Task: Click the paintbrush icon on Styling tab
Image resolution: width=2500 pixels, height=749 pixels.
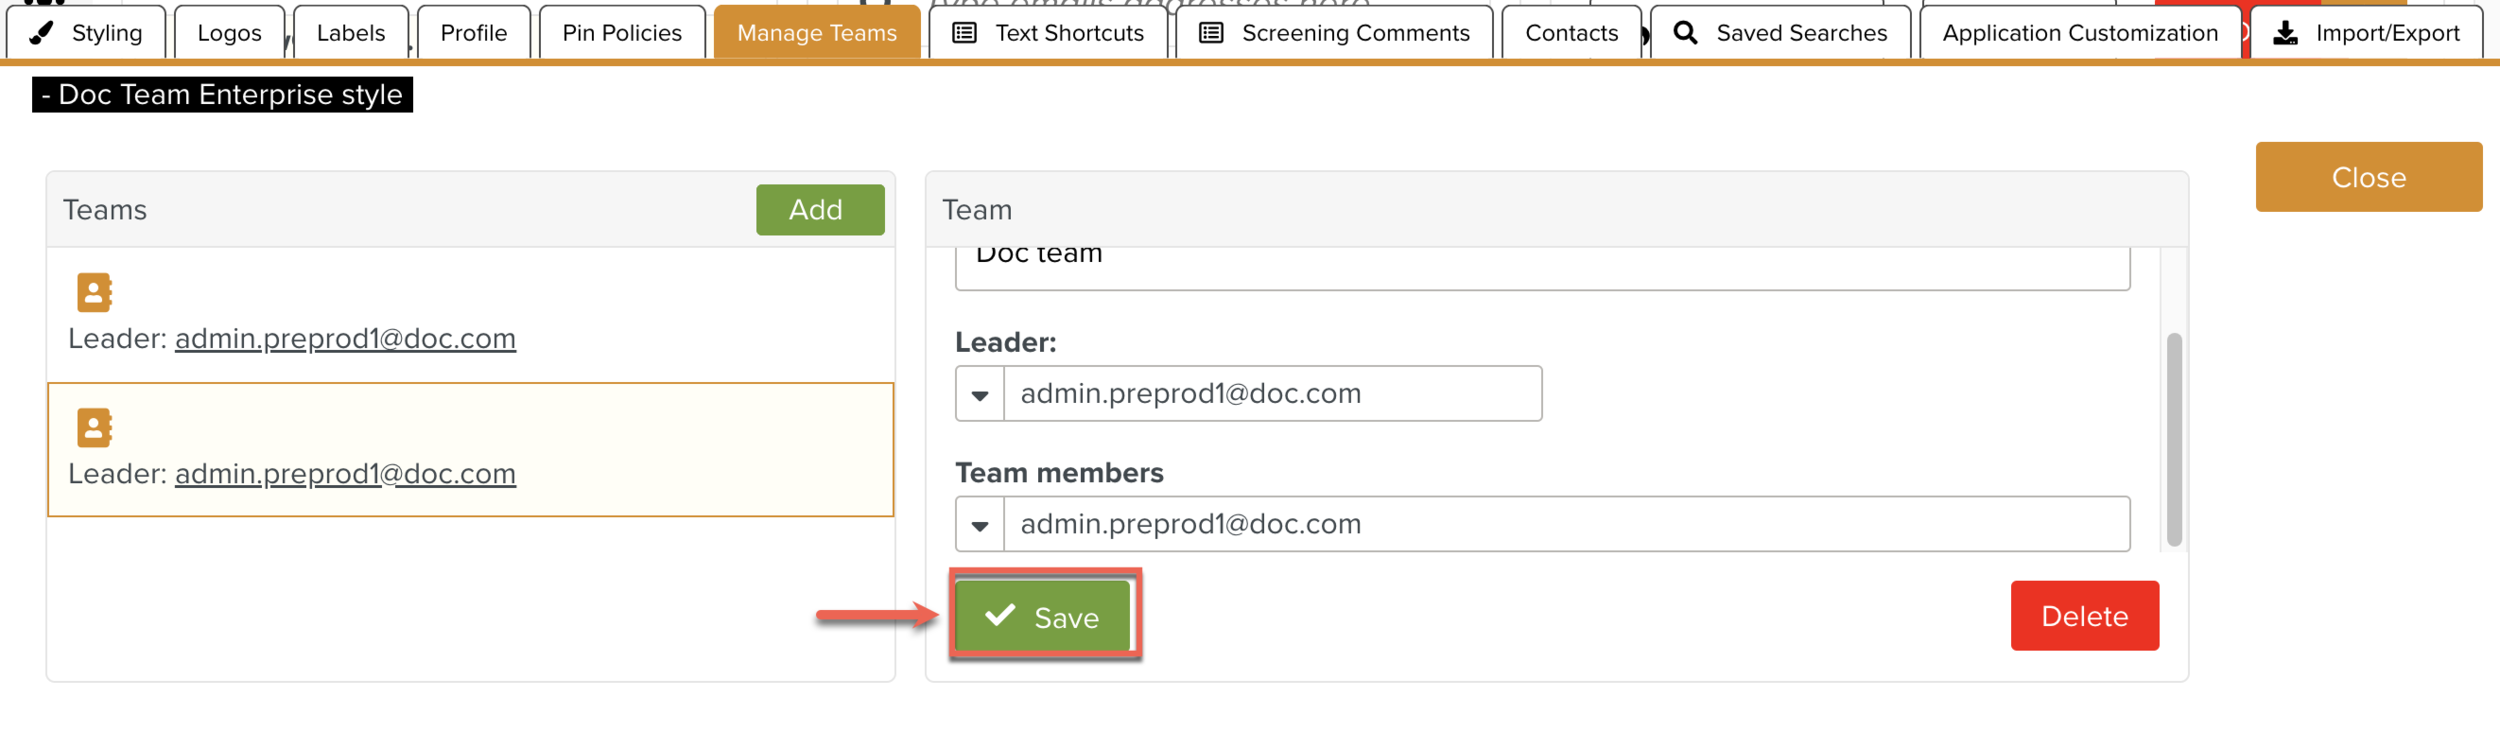Action: click(x=42, y=33)
